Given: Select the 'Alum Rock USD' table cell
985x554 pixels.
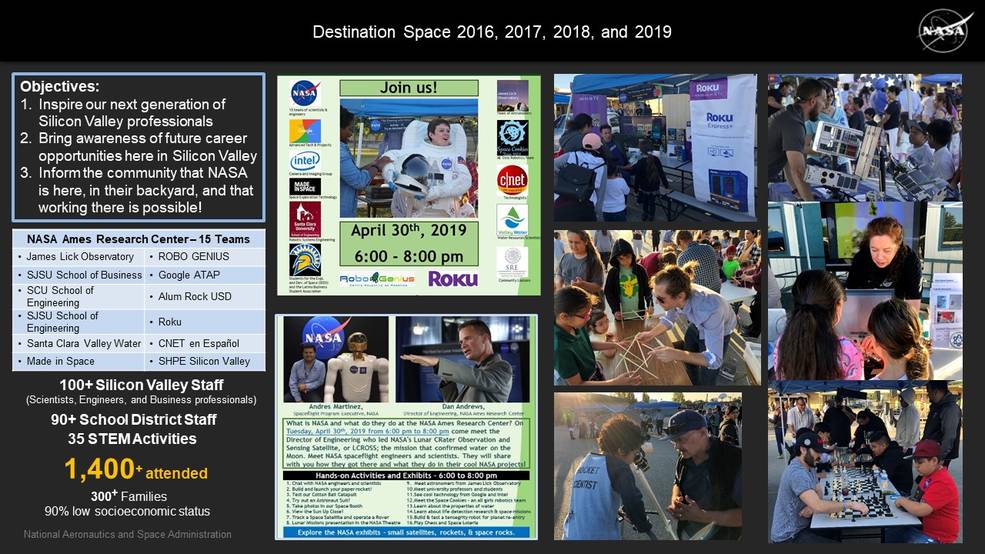Looking at the screenshot, I should 205,296.
